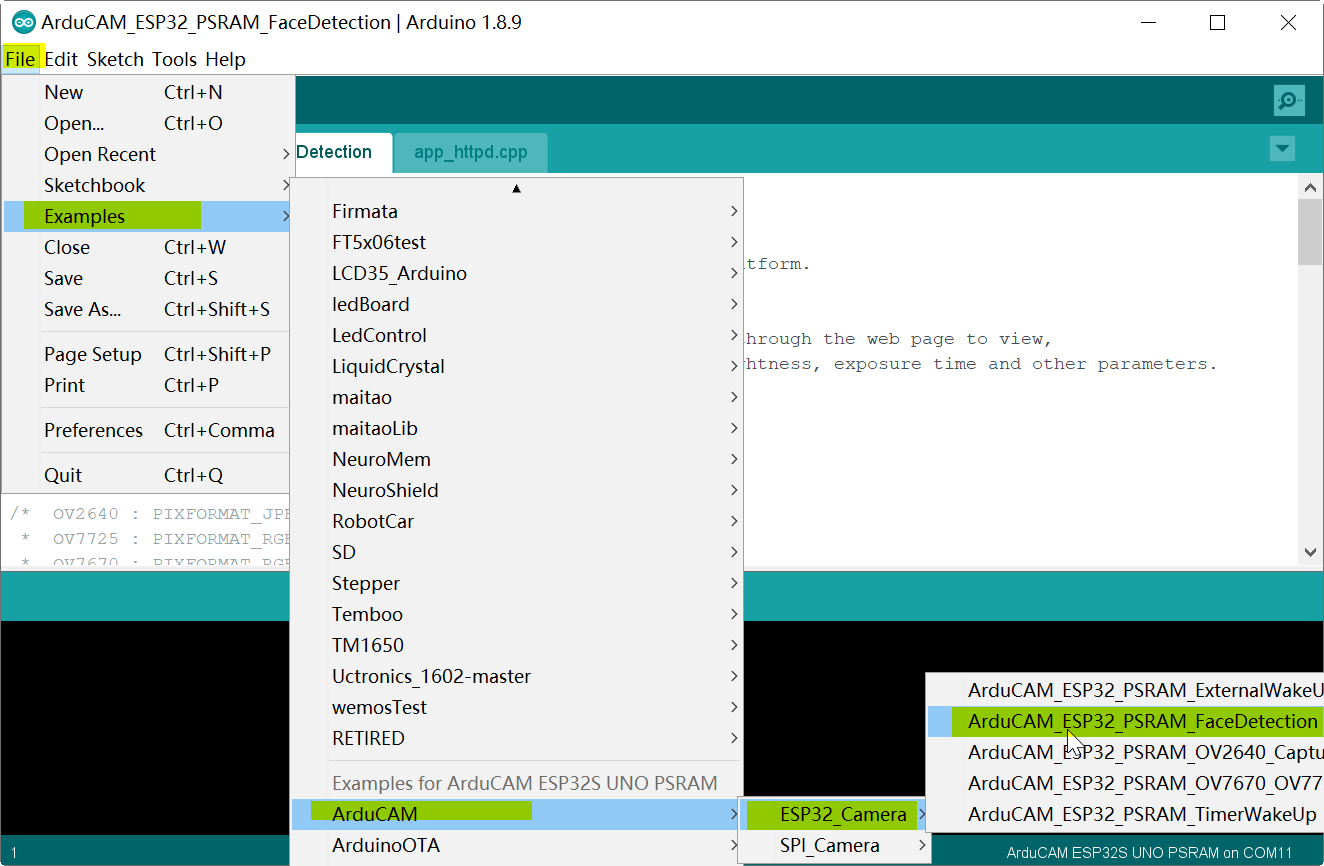Open the ArduCAM_ESP32_PSRAM_TimerWakeUp example

1125,814
